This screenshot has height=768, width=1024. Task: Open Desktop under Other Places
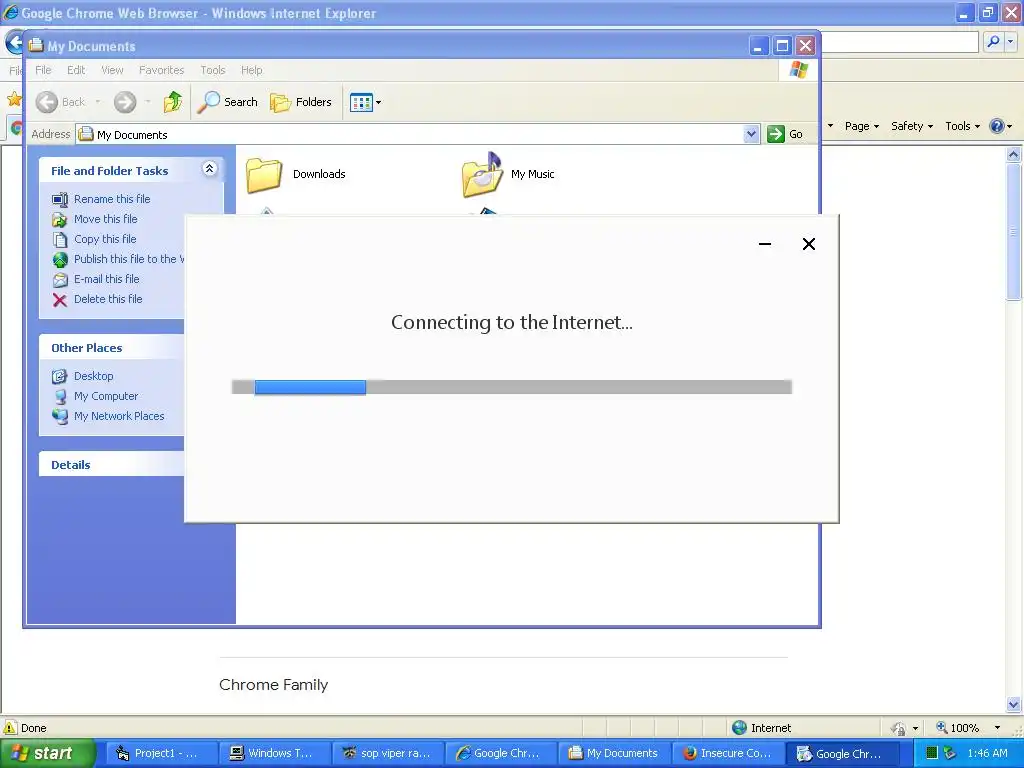93,376
